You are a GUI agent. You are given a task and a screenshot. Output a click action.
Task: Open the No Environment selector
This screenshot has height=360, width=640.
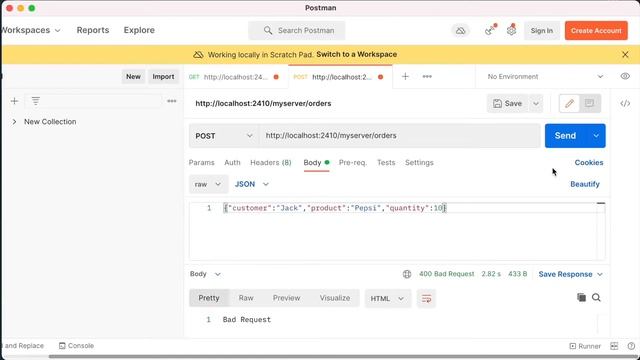click(545, 76)
